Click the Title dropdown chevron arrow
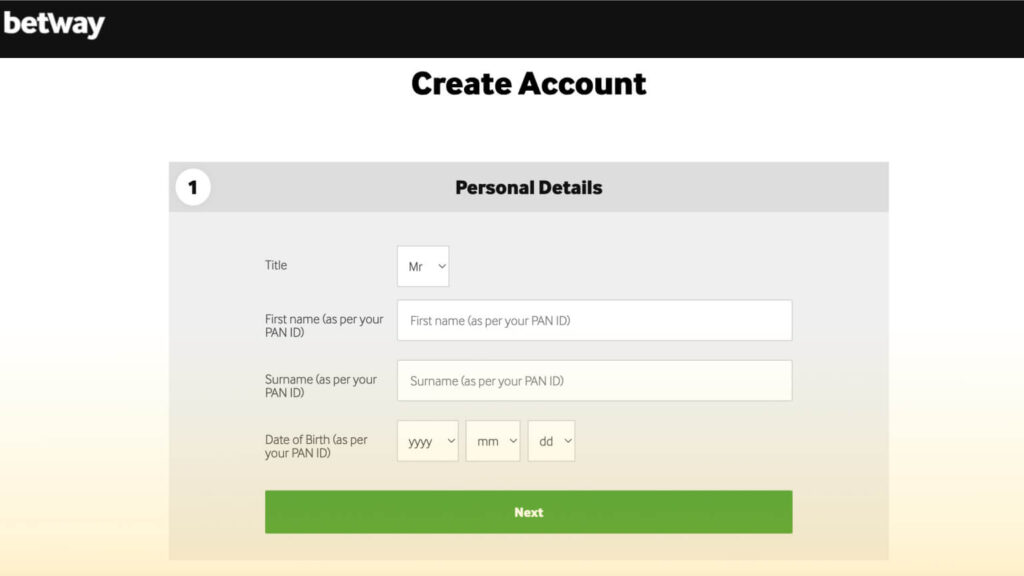1024x576 pixels. [x=441, y=266]
